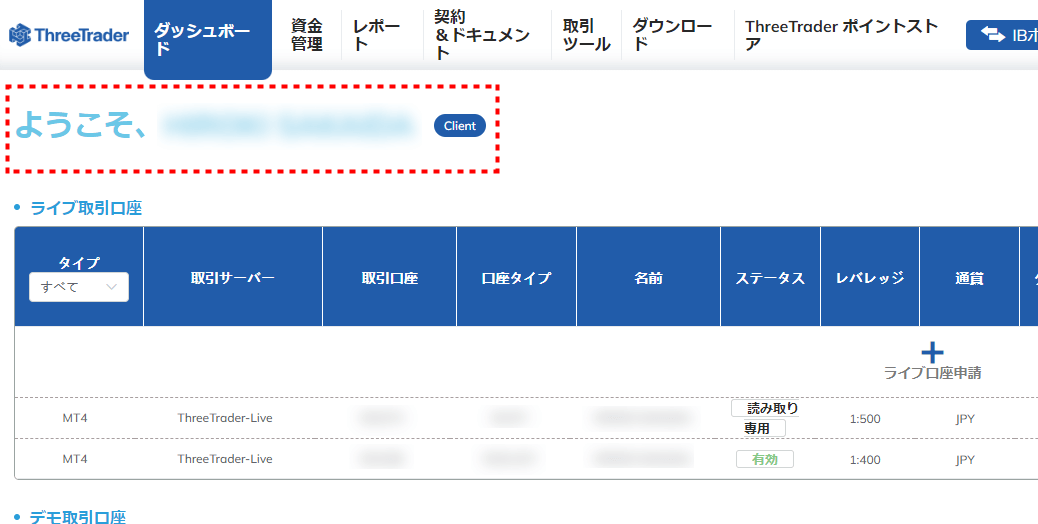Screen dimensions: 1038x524
Task: Open the ダッシュボード tab
Action: 208,39
